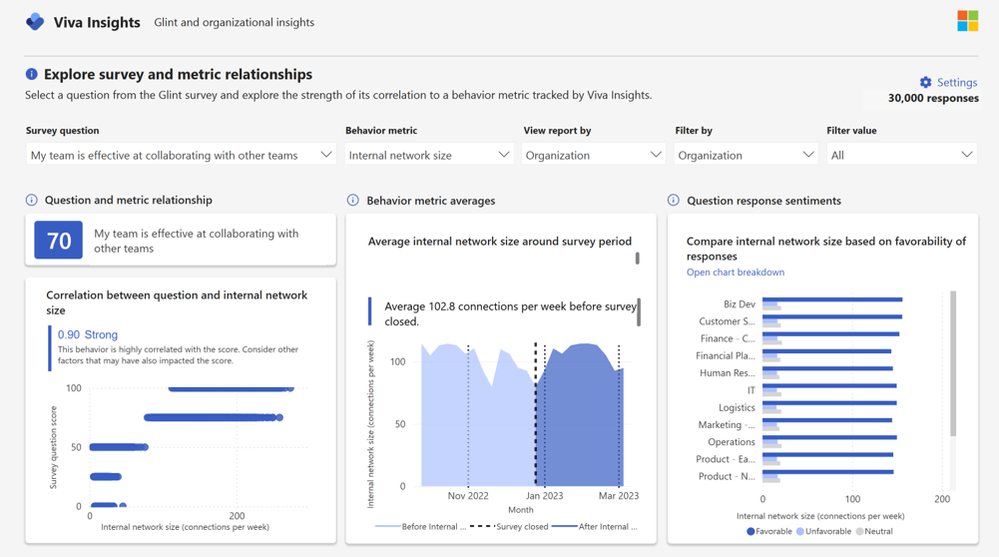
Task: Click the thick dashed survey closed marker line
Action: (x=536, y=414)
